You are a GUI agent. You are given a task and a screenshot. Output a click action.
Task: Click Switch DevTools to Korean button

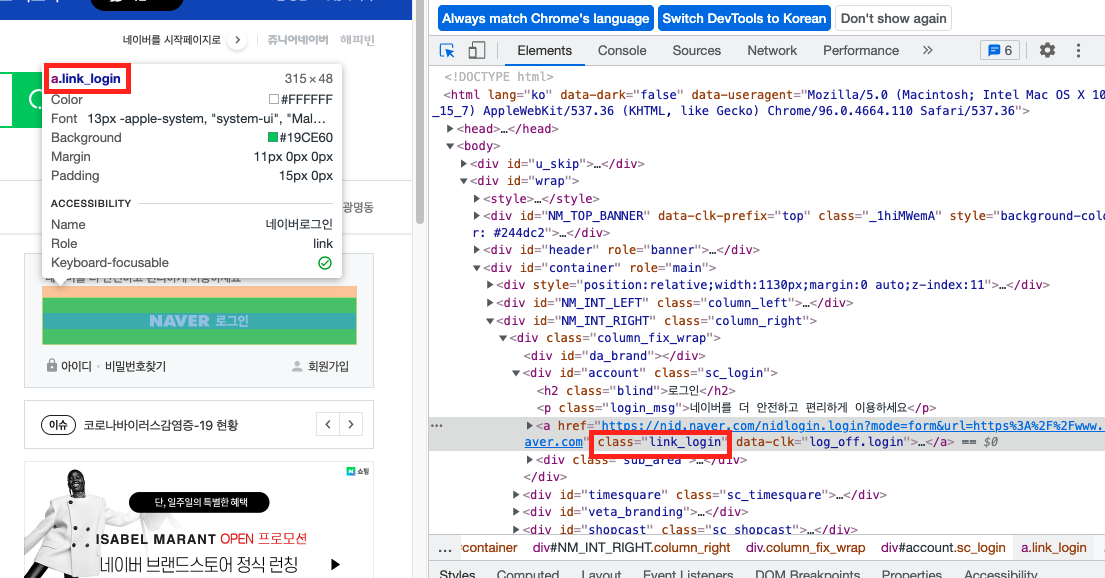(x=744, y=18)
